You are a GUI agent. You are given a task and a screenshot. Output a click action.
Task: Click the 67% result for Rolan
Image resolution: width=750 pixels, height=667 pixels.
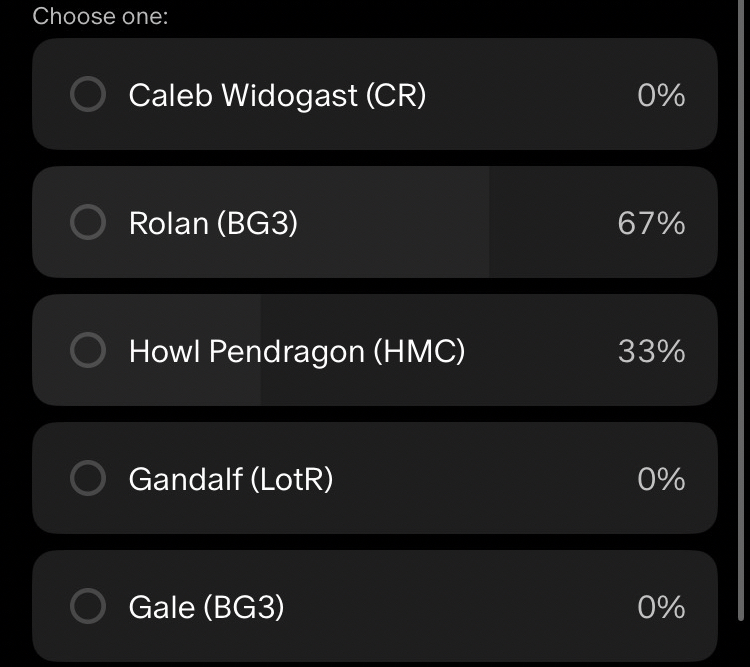(651, 222)
